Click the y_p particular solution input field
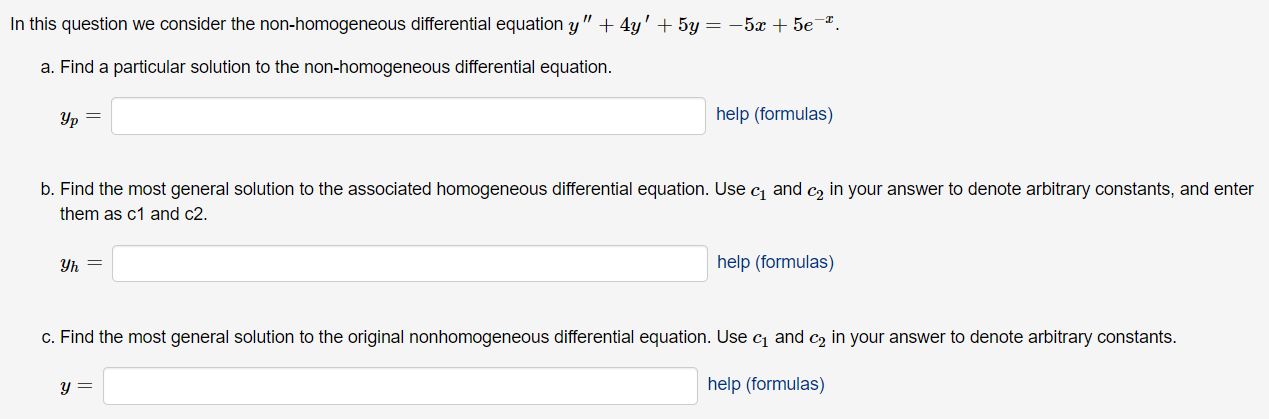This screenshot has height=419, width=1269. pos(408,116)
